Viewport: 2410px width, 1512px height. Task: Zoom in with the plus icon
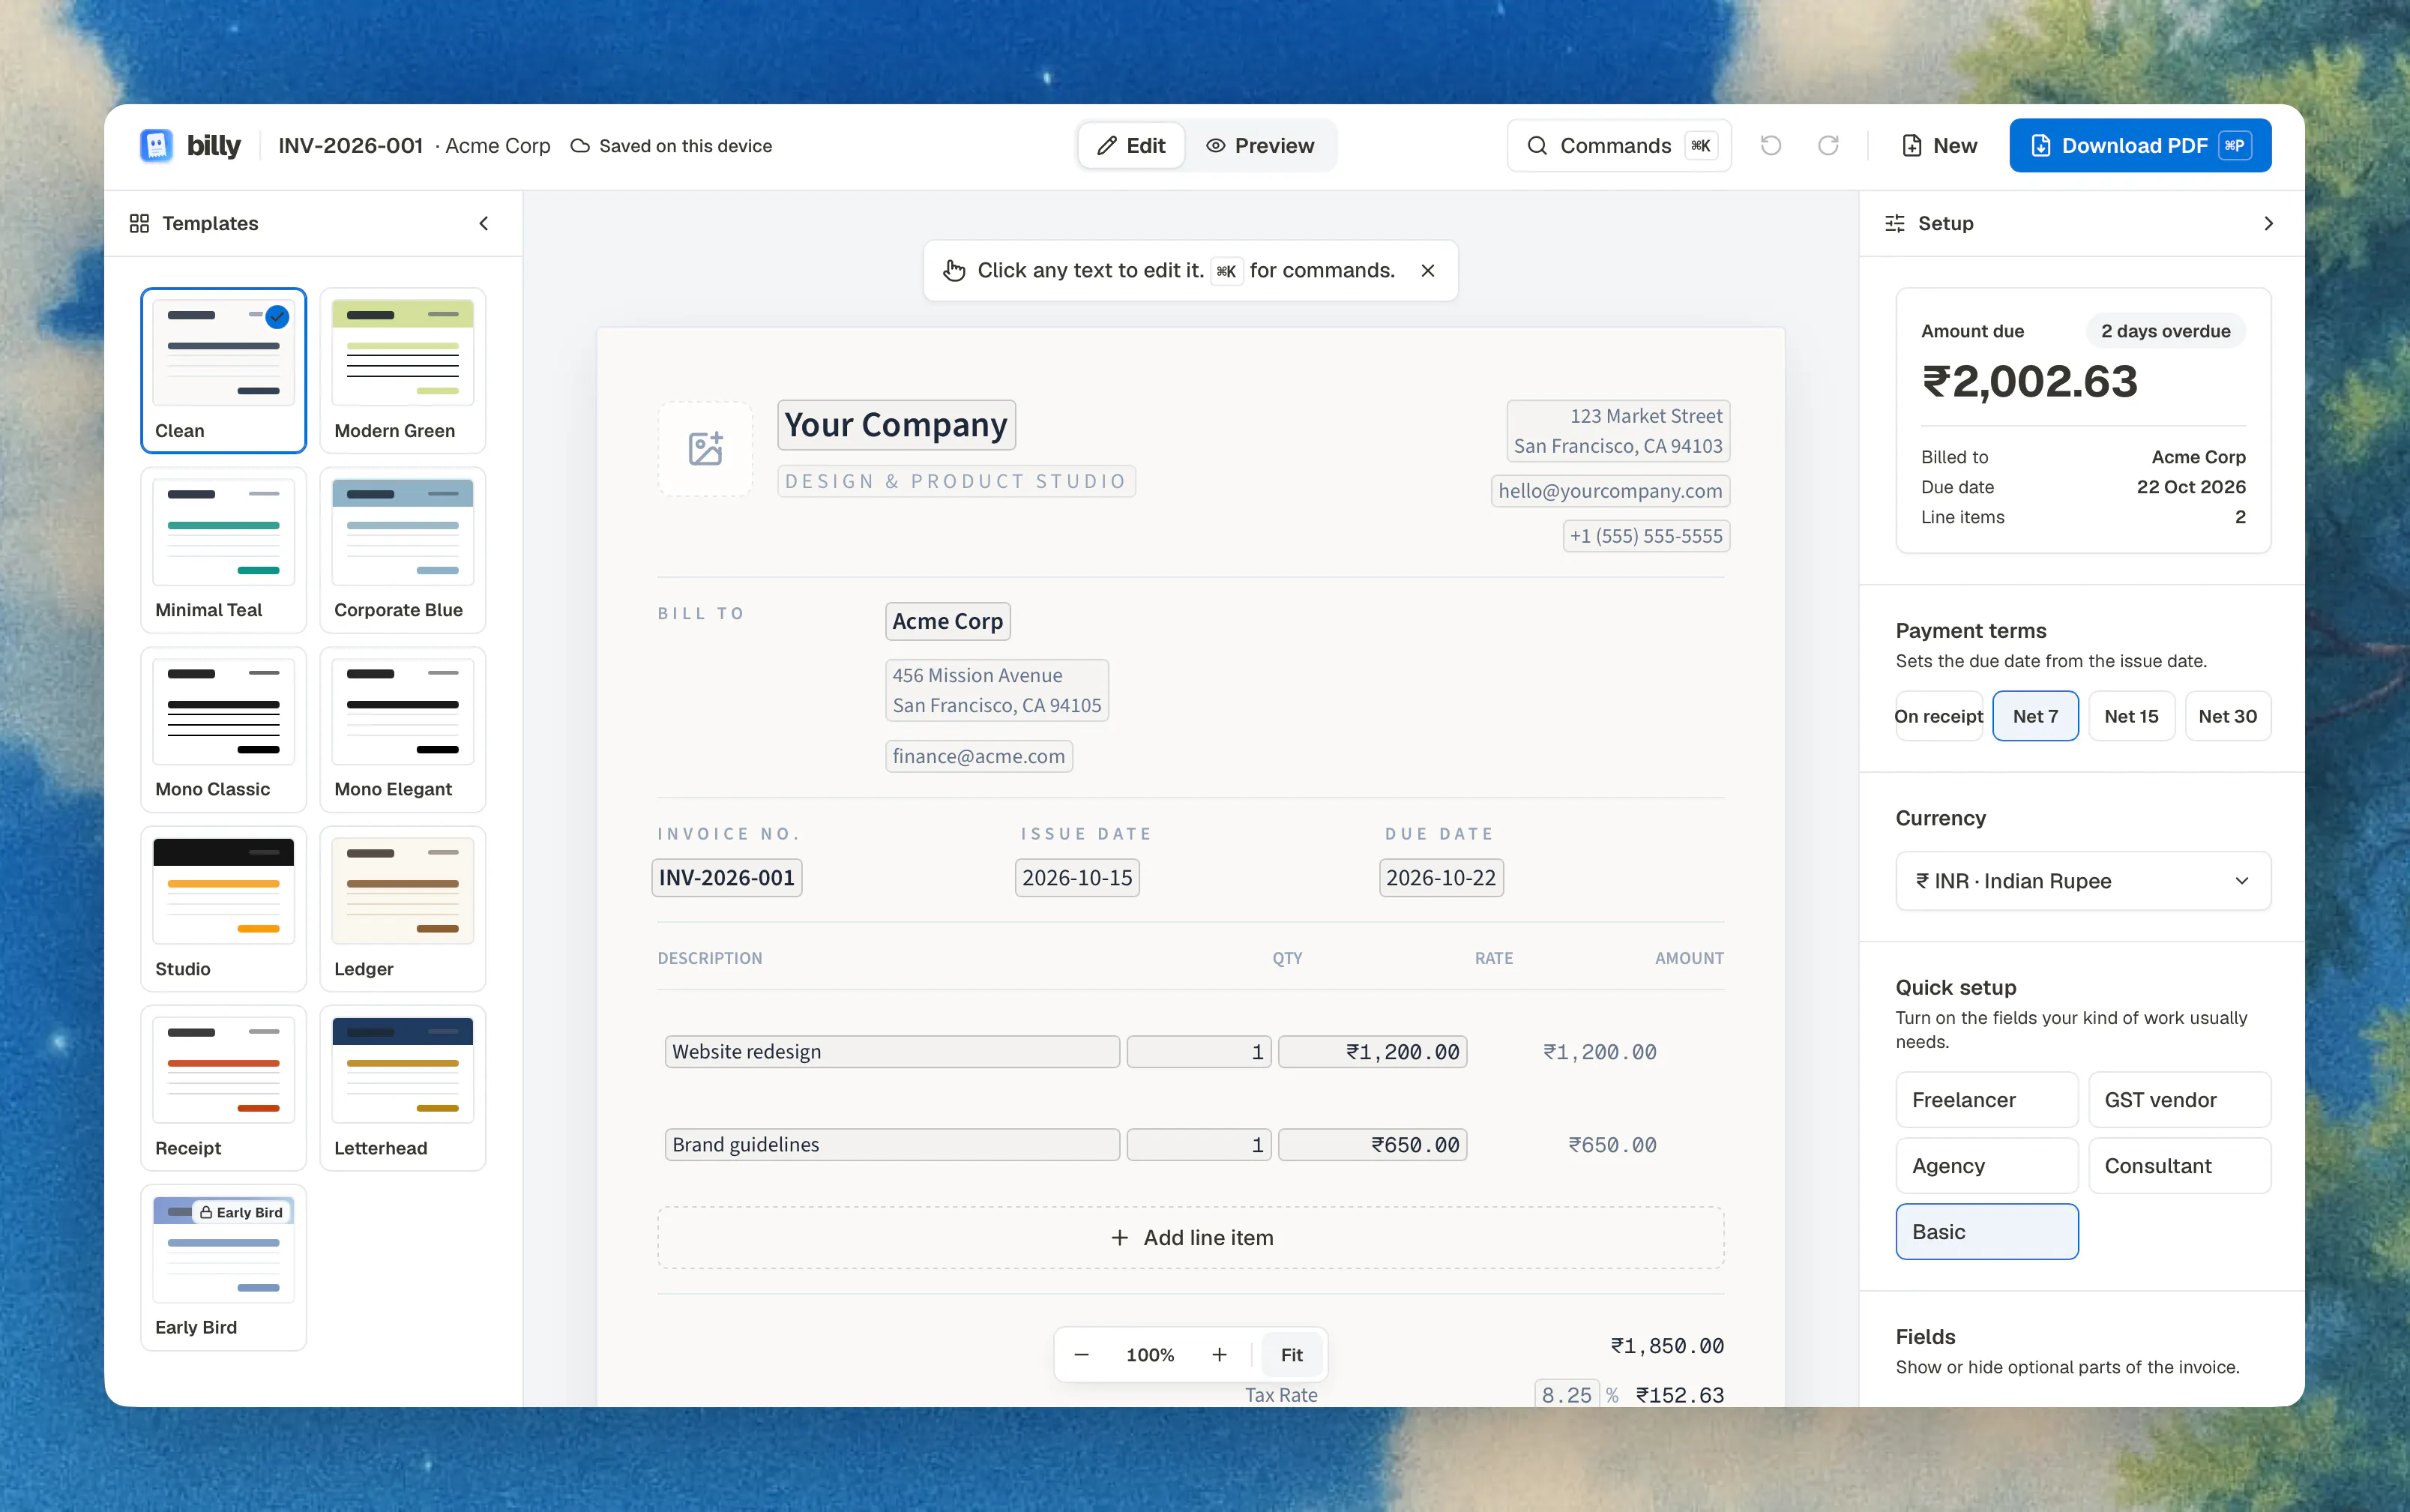[1219, 1354]
